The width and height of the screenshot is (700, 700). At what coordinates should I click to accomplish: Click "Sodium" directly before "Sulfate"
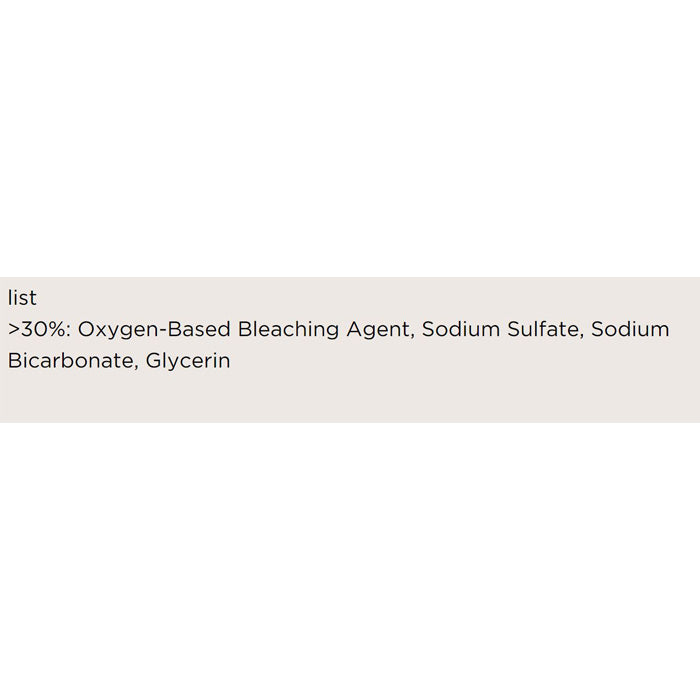458,330
